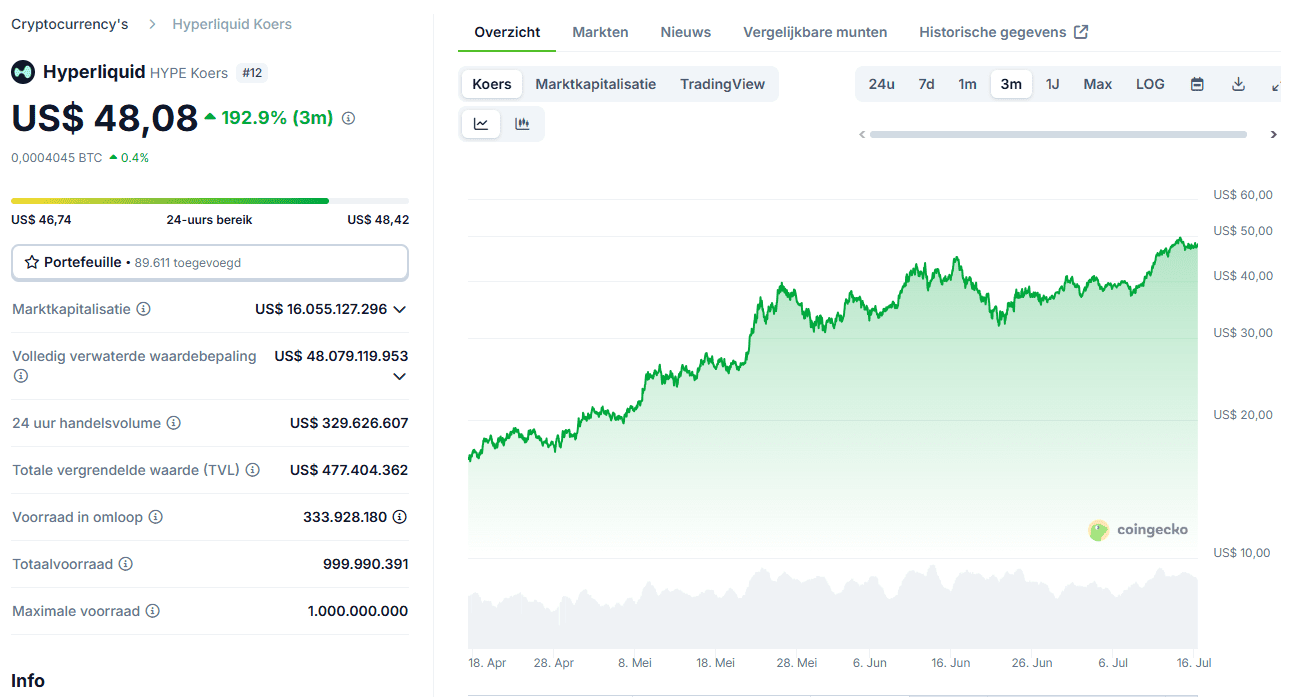Open info icon next to 192.9% (3m)
Screen dimensions: 1290x697
point(348,118)
